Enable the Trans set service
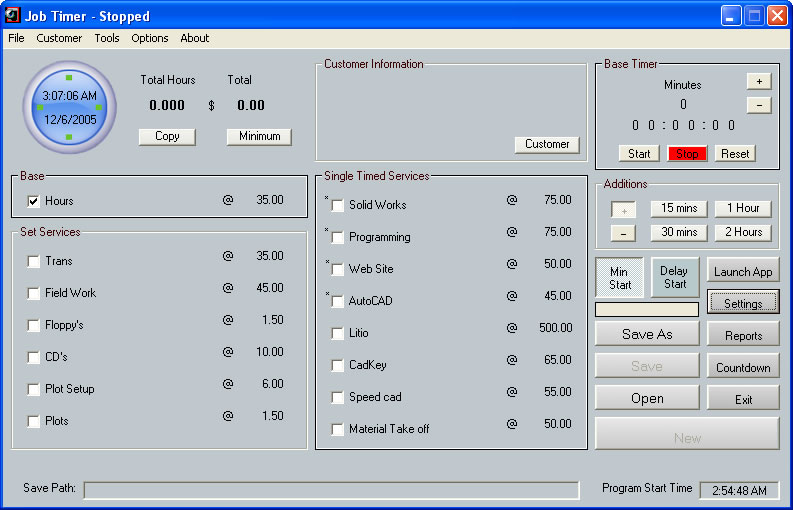This screenshot has width=793, height=510. click(33, 262)
